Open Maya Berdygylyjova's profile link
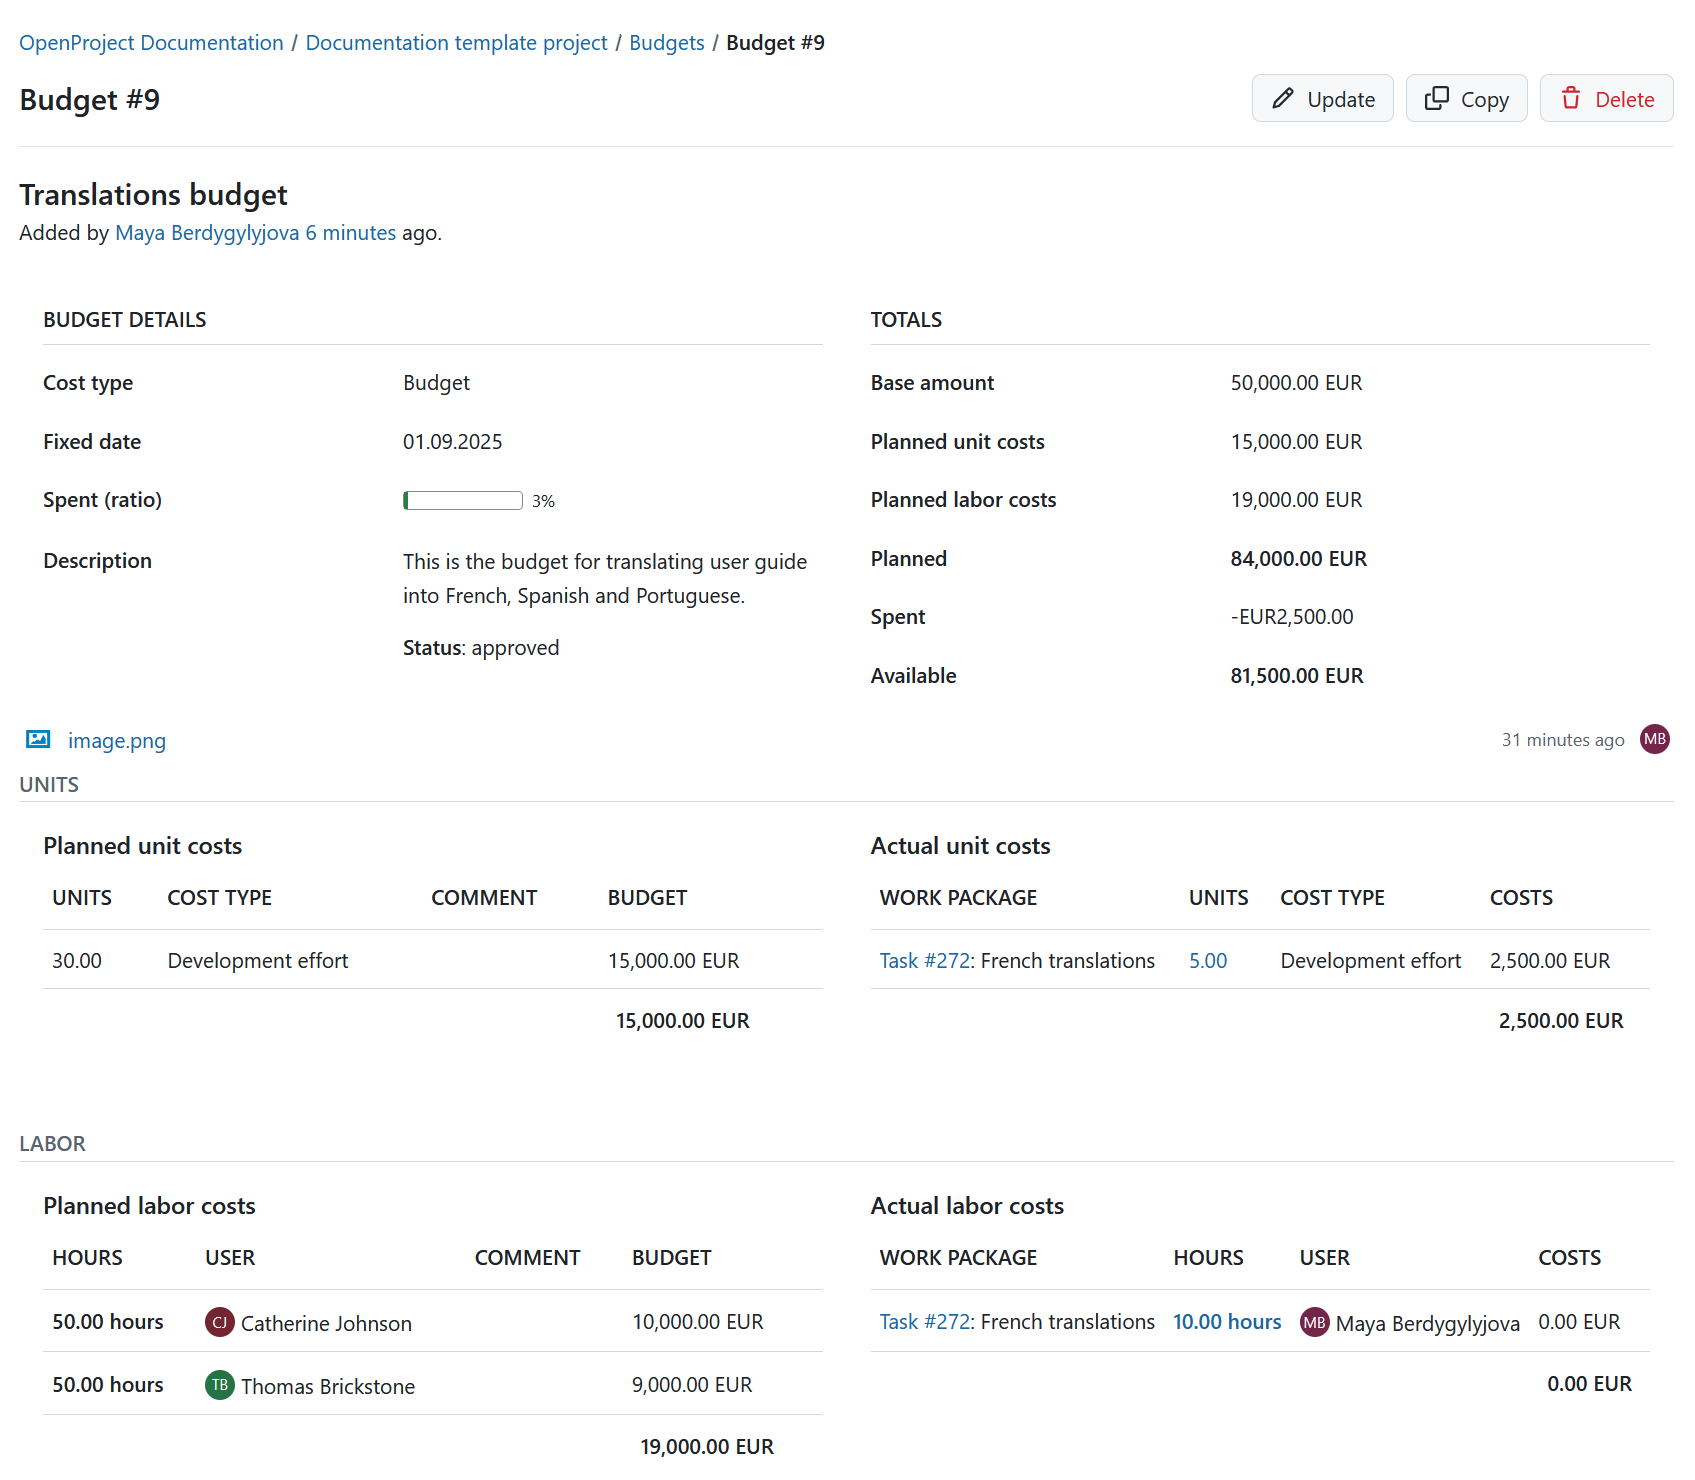Screen dimensions: 1695x1480 205,232
